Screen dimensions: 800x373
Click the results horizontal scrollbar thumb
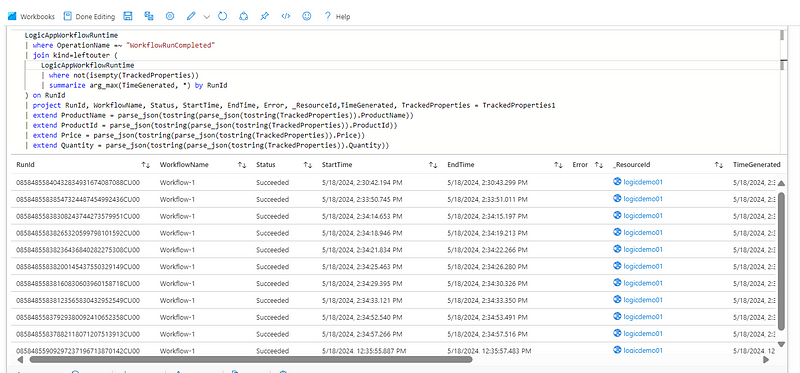[251, 359]
